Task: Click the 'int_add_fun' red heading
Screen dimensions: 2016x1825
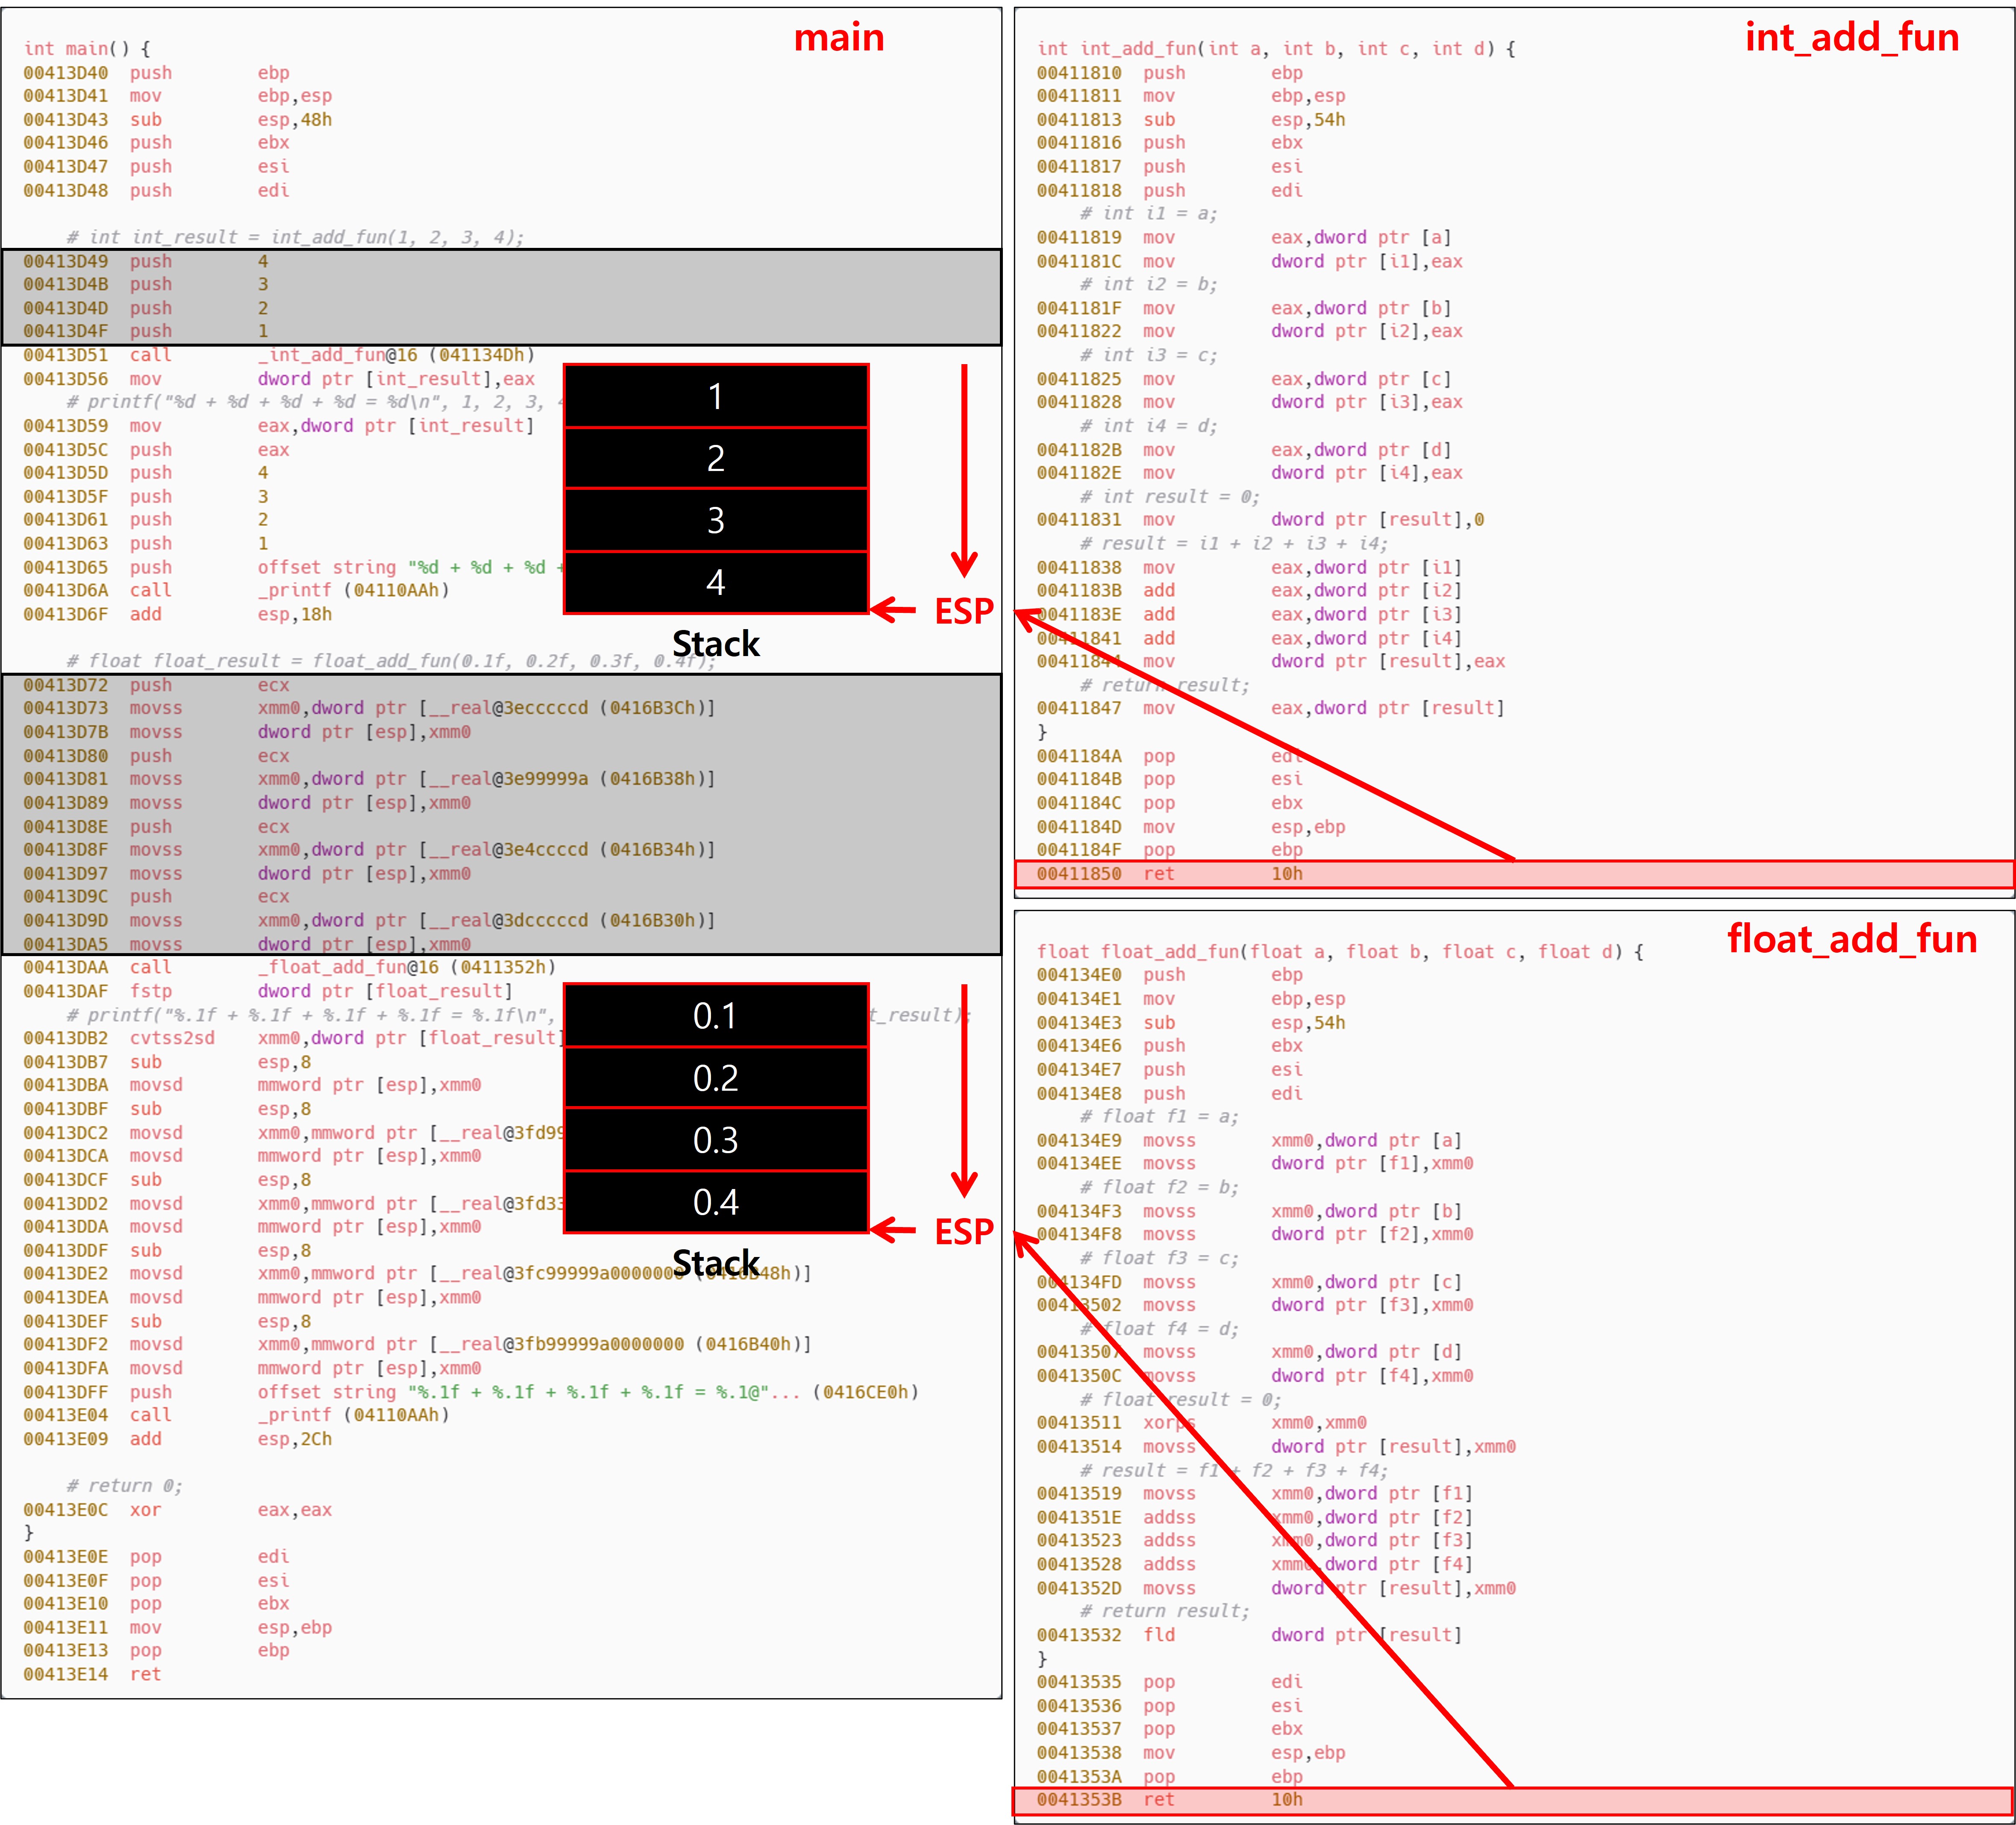Action: [x=1851, y=38]
